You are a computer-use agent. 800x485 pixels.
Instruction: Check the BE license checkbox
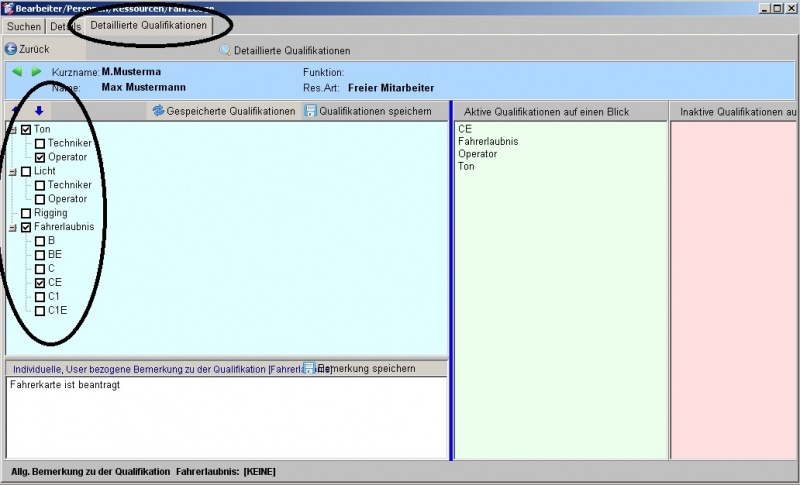[40, 255]
